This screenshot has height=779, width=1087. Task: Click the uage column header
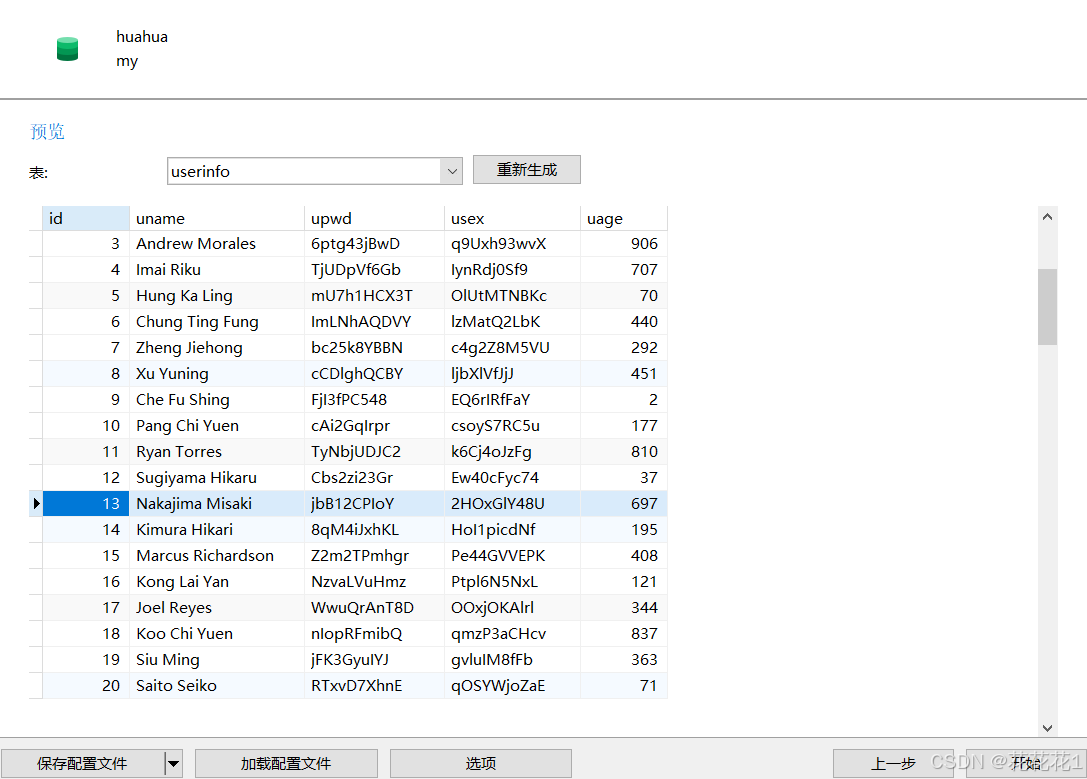pos(624,218)
